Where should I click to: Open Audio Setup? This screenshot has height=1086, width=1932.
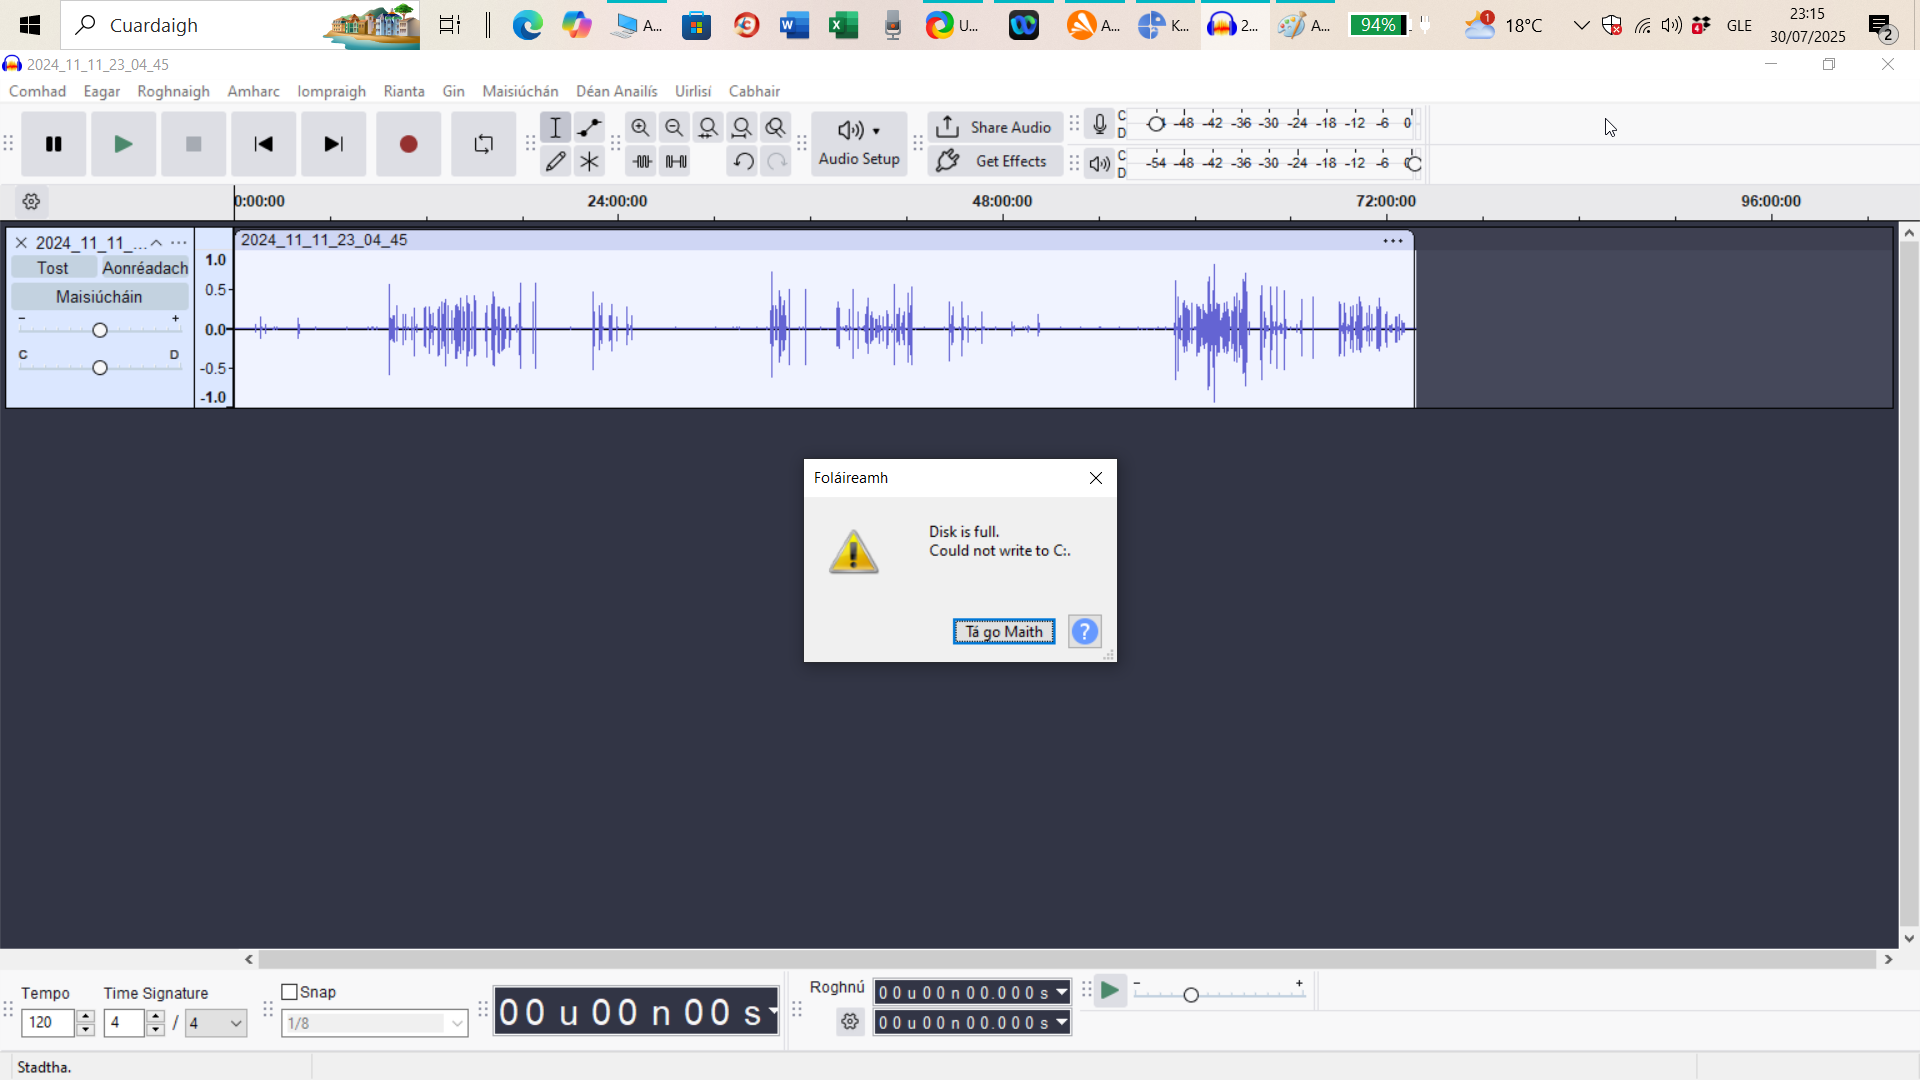tap(858, 143)
